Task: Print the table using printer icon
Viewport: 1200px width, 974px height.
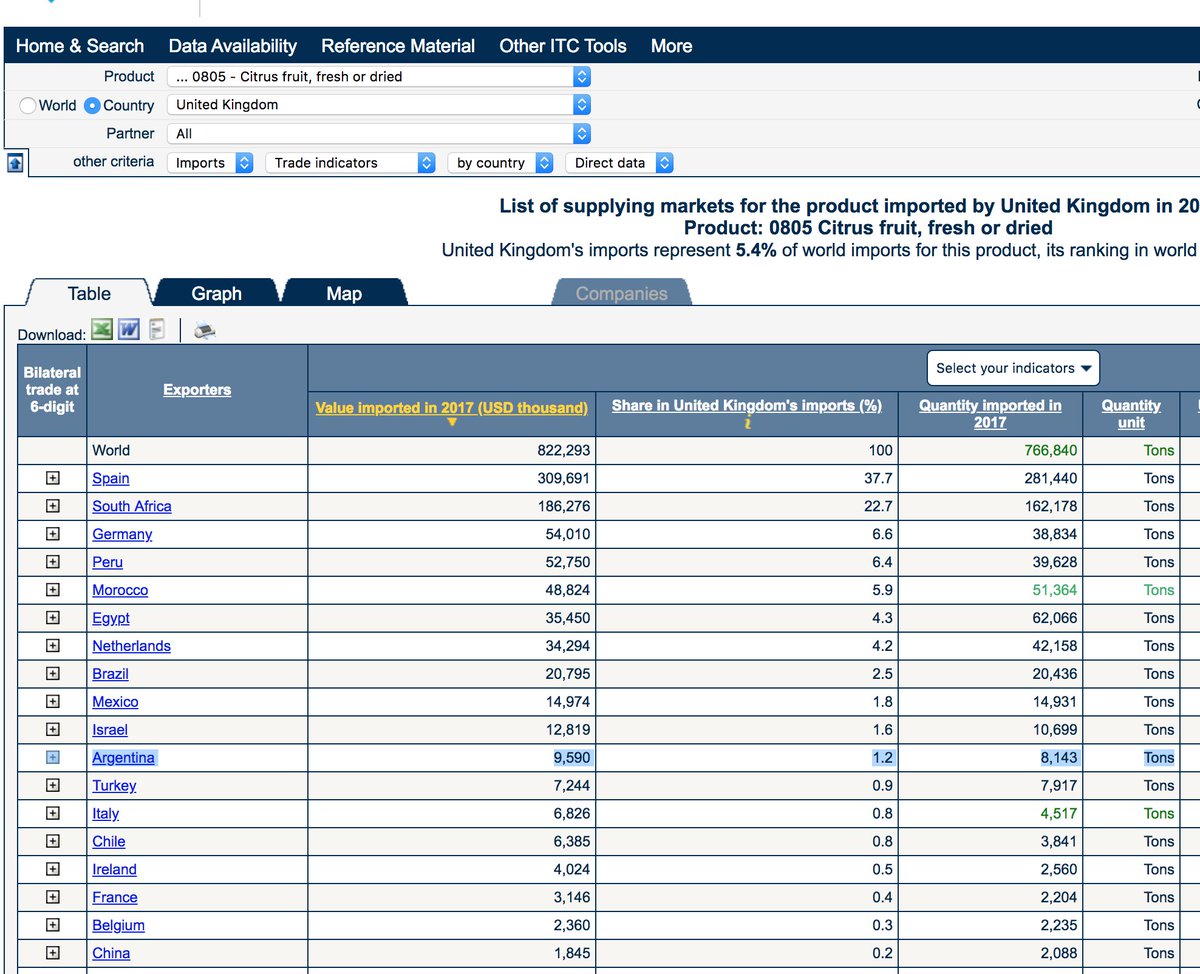Action: coord(205,330)
